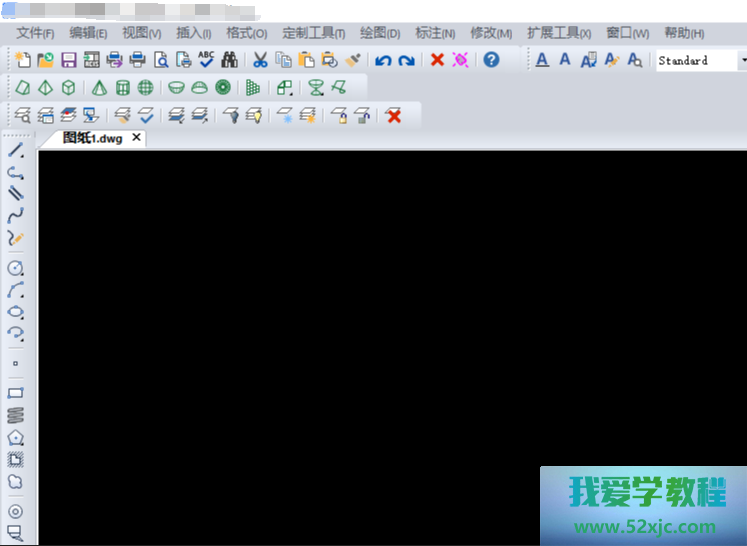
Task: Click the red X delete icon
Action: 437,60
